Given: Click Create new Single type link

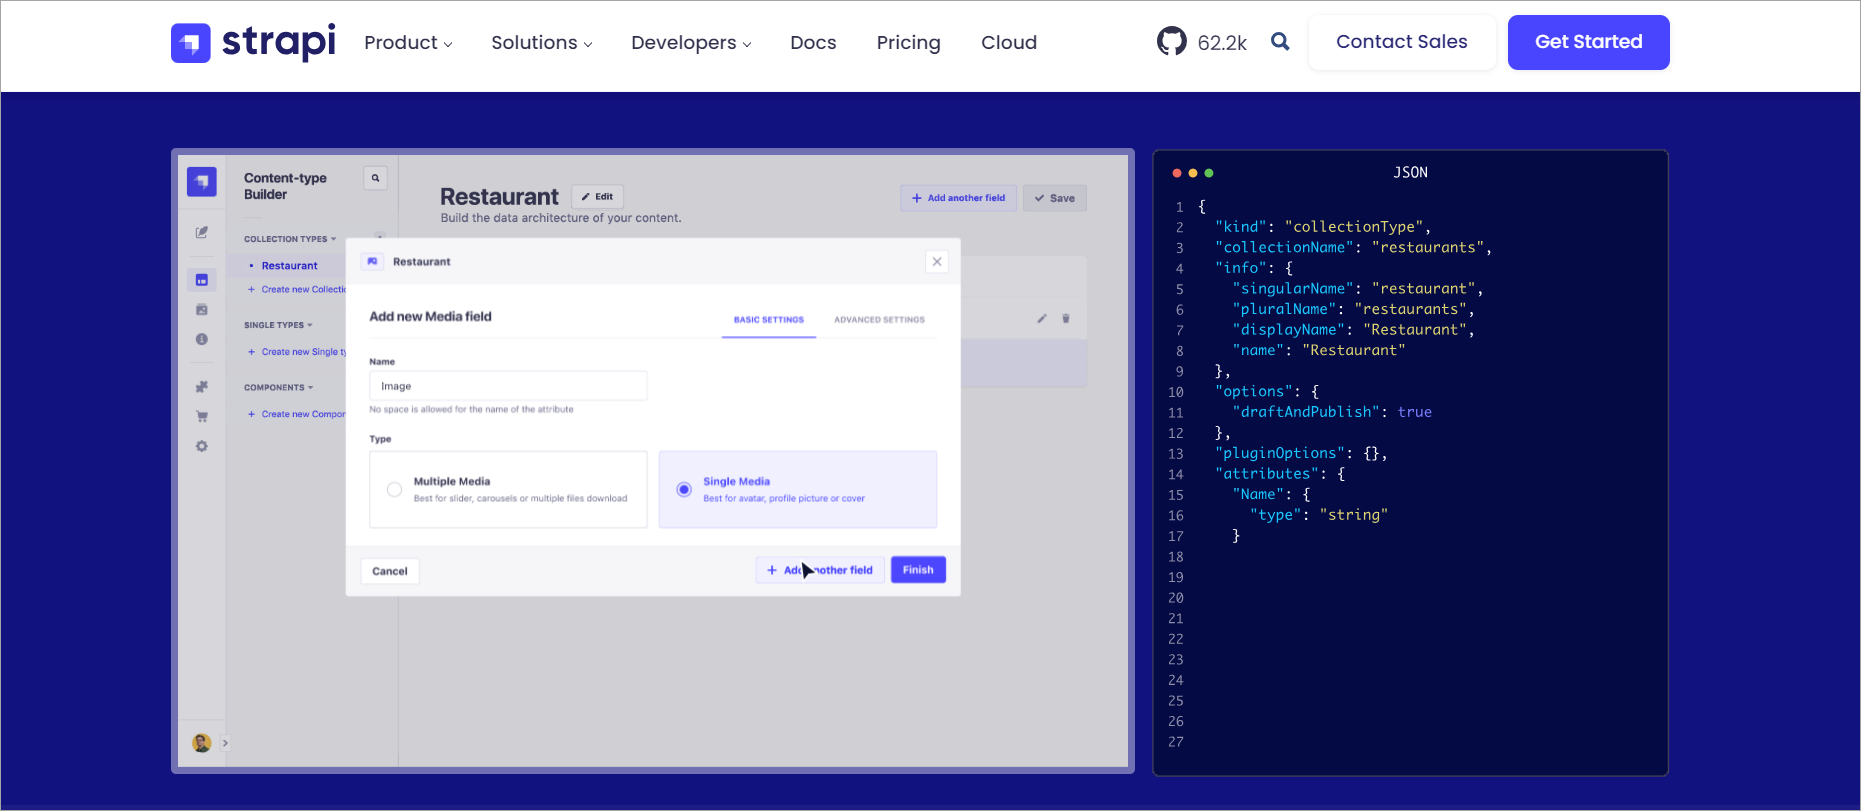Looking at the screenshot, I should (297, 352).
